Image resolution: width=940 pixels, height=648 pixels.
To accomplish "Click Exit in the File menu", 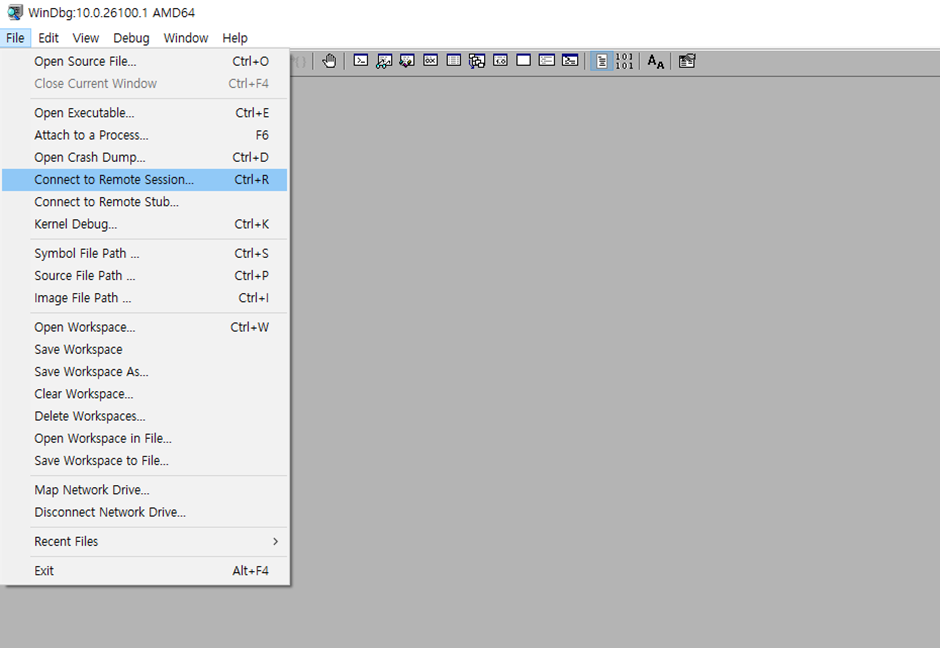I will tap(144, 570).
